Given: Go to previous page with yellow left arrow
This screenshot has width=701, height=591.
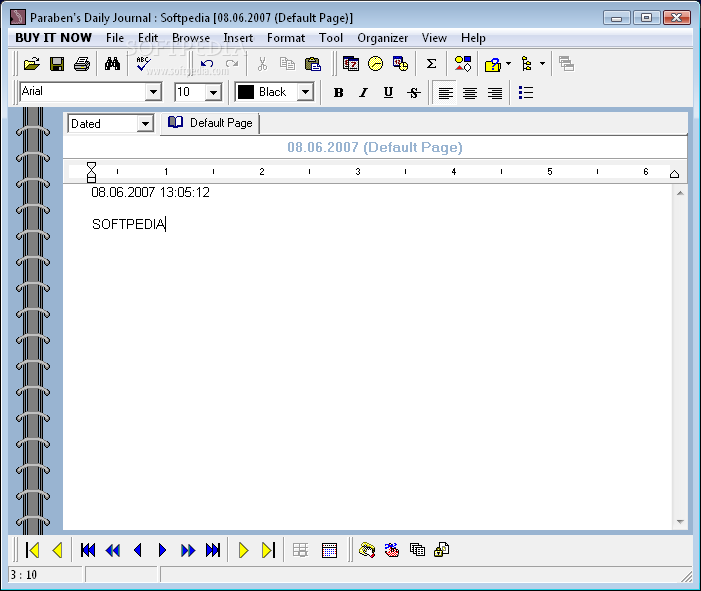Looking at the screenshot, I should (x=57, y=550).
